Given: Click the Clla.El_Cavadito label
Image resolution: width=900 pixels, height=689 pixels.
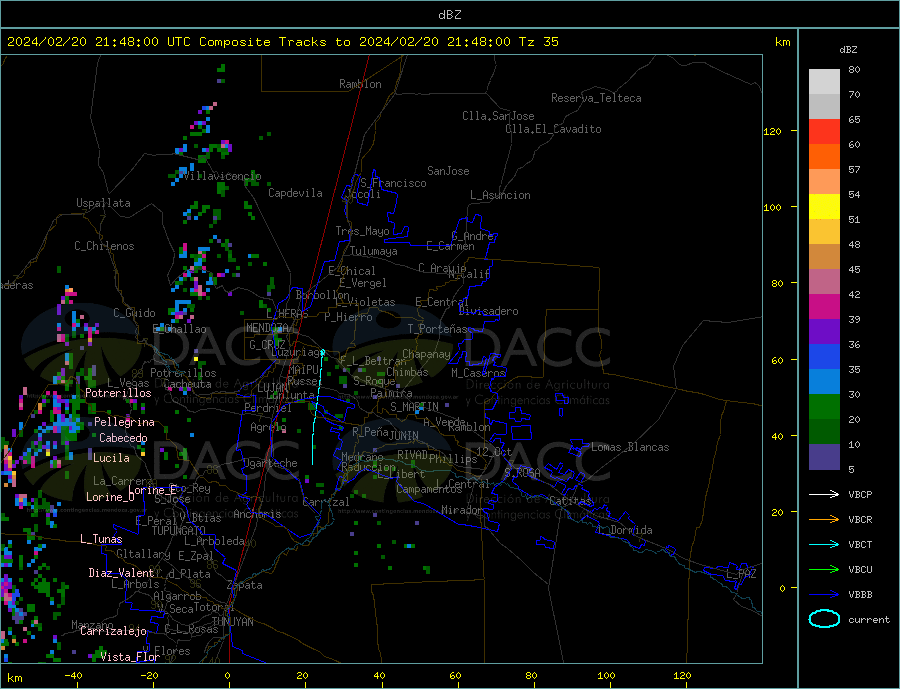Looking at the screenshot, I should click(553, 129).
